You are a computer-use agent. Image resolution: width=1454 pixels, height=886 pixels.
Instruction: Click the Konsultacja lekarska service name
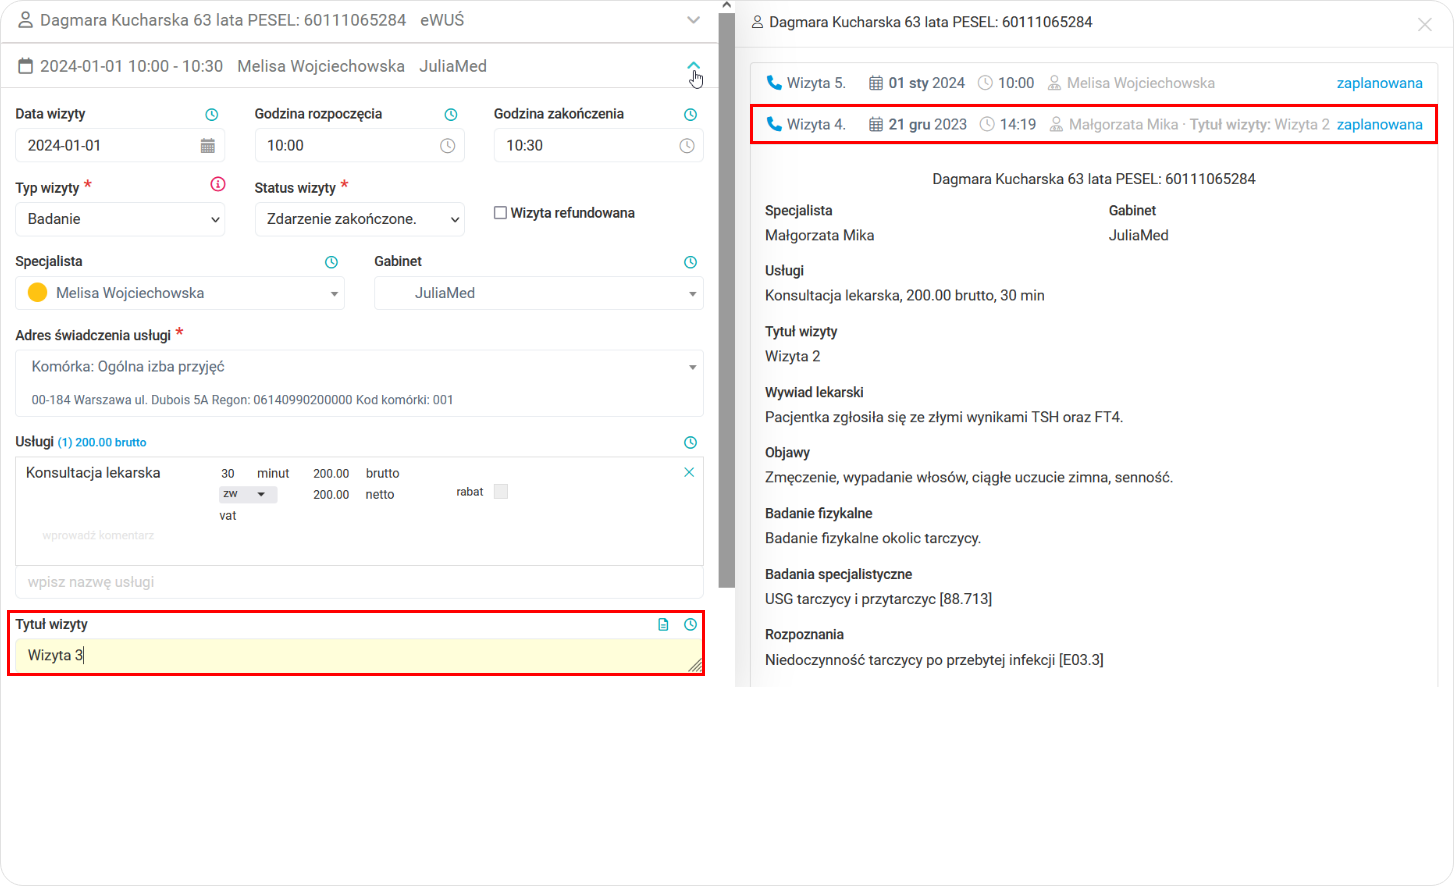pos(93,473)
